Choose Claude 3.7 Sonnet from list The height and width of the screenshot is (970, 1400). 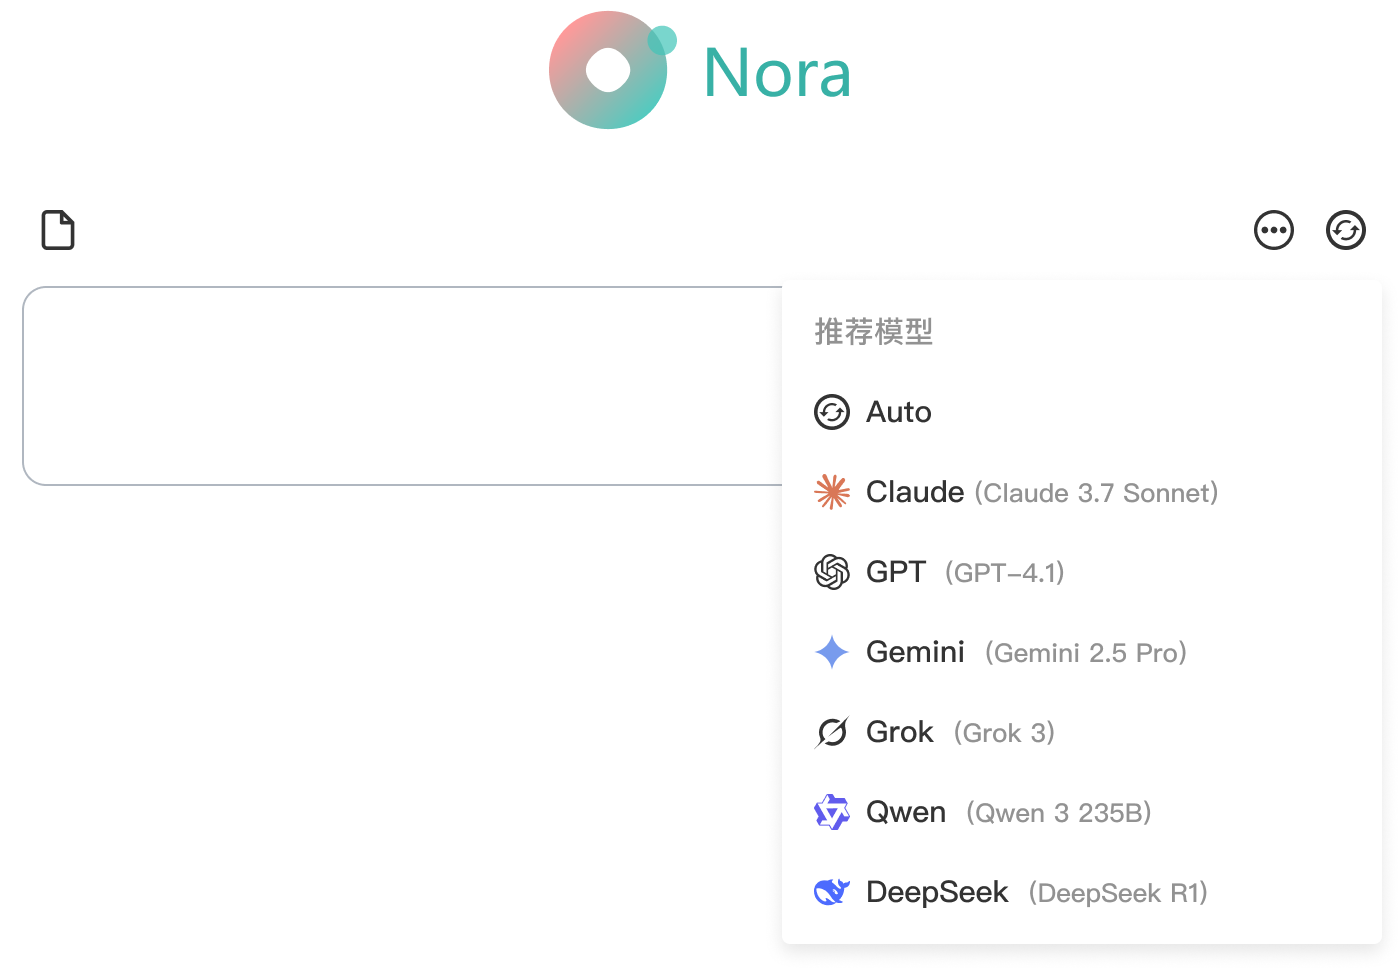click(x=1082, y=492)
